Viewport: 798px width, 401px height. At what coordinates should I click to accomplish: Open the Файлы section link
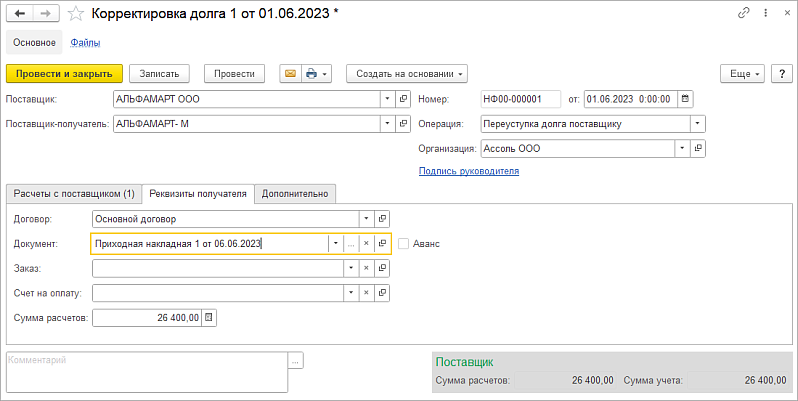click(x=85, y=42)
